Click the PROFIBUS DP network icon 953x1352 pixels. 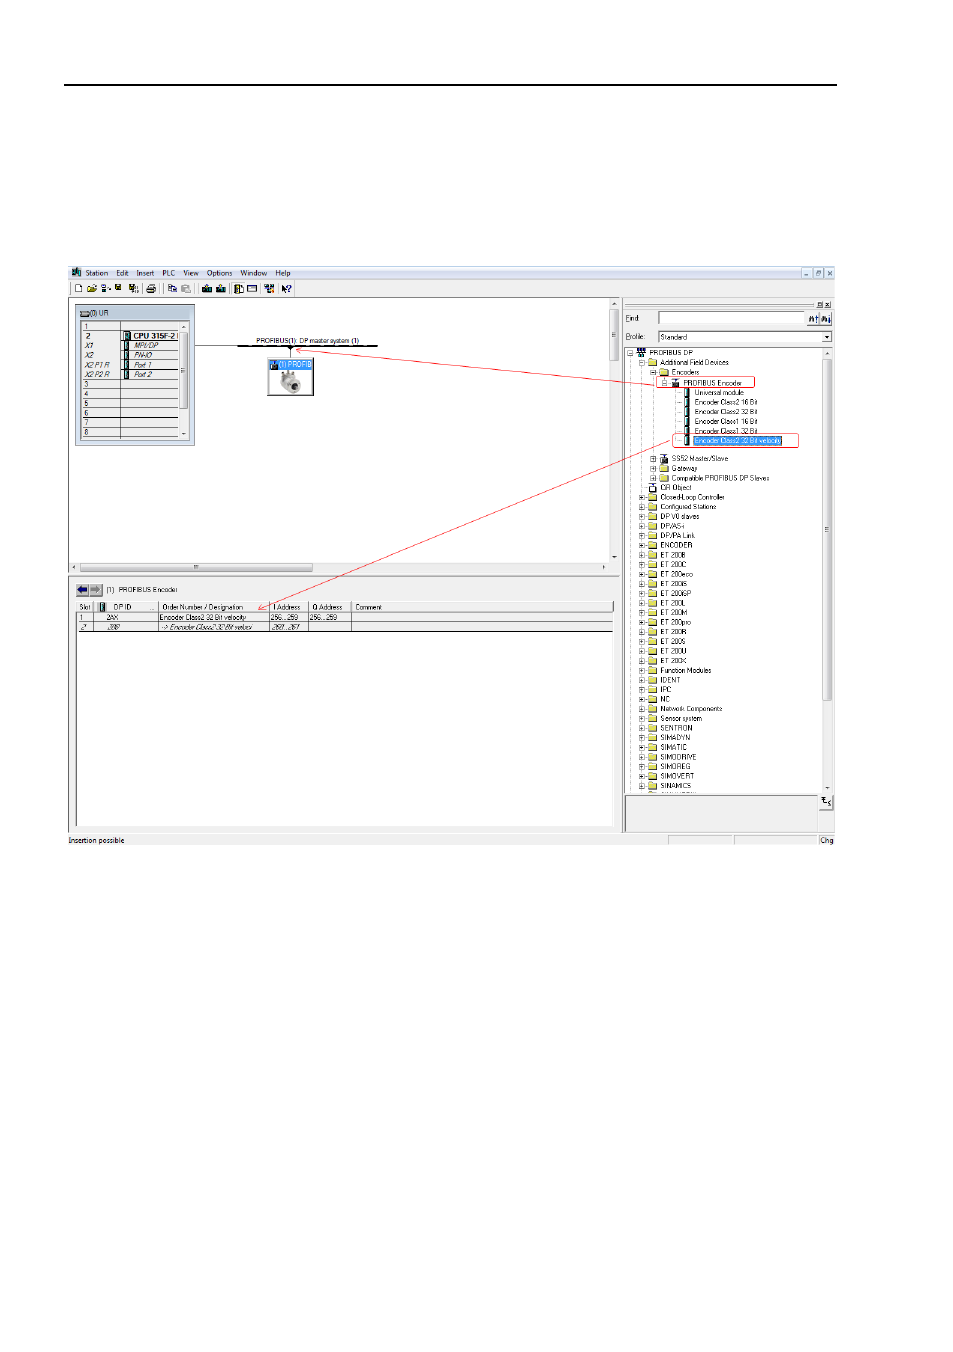tap(641, 353)
